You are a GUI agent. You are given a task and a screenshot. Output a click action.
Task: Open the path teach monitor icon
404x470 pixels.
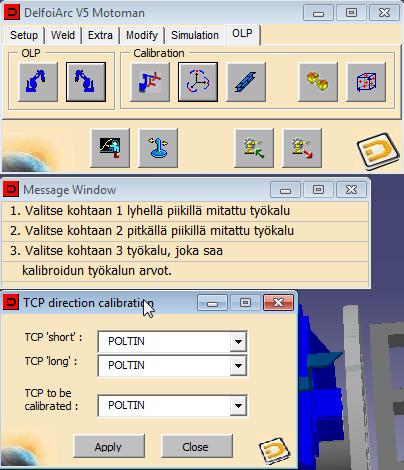110,148
